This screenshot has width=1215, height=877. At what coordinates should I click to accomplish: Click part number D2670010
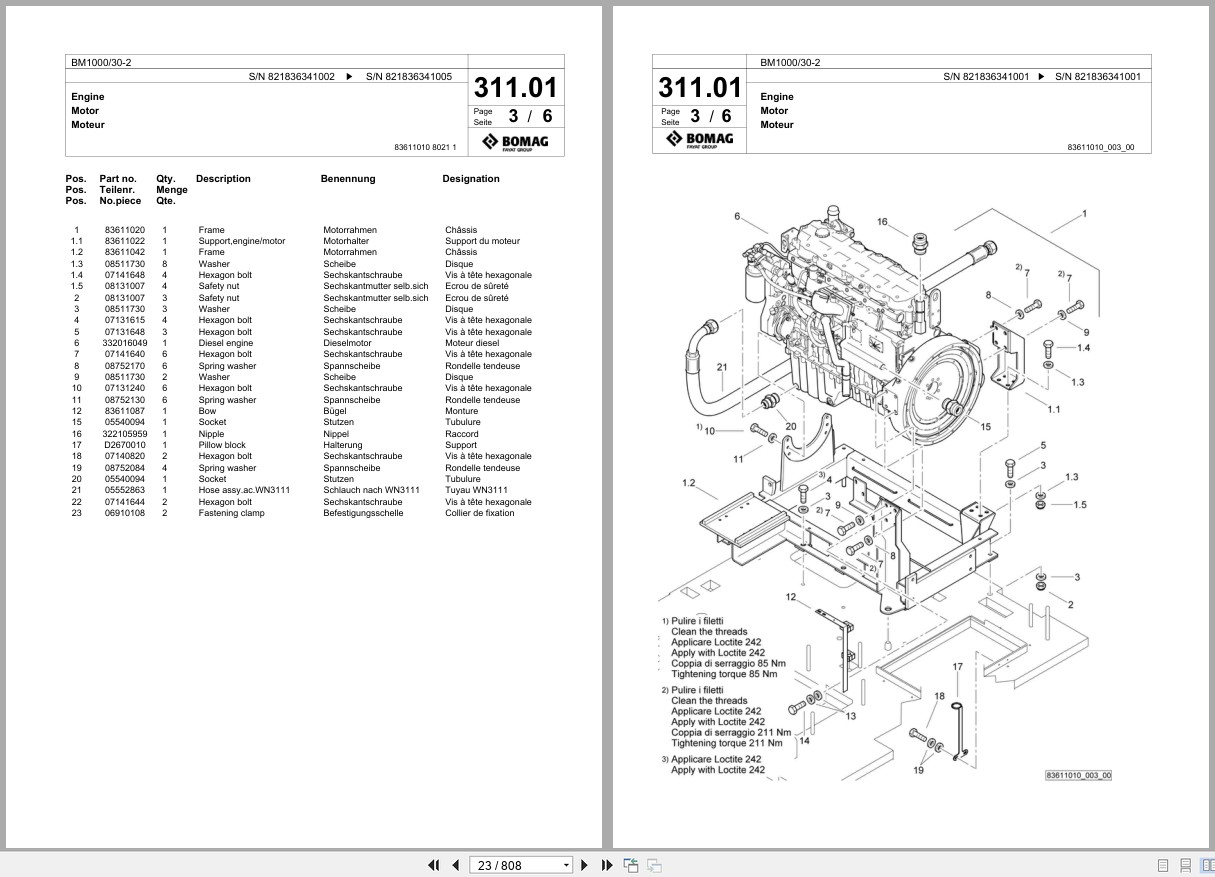tap(124, 445)
